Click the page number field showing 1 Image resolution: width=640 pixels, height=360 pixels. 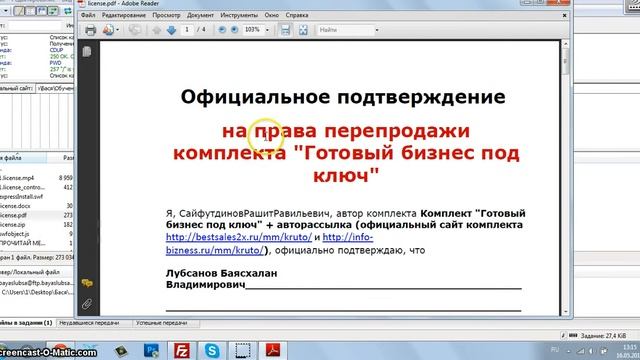click(187, 30)
